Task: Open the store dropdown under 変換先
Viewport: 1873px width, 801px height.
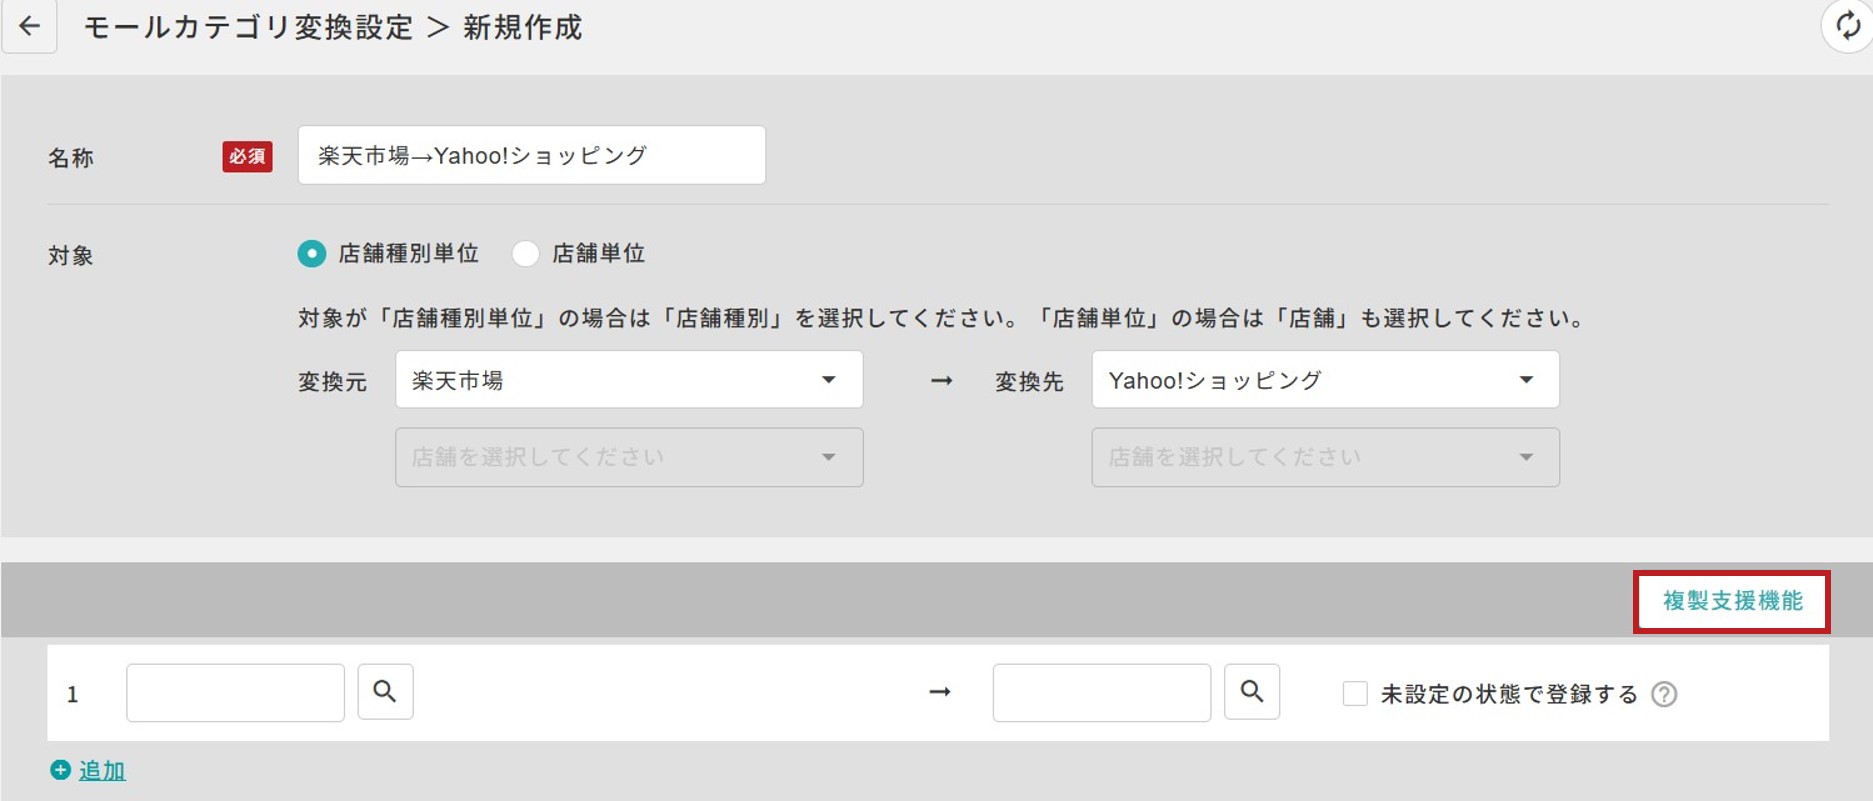Action: pos(1325,458)
